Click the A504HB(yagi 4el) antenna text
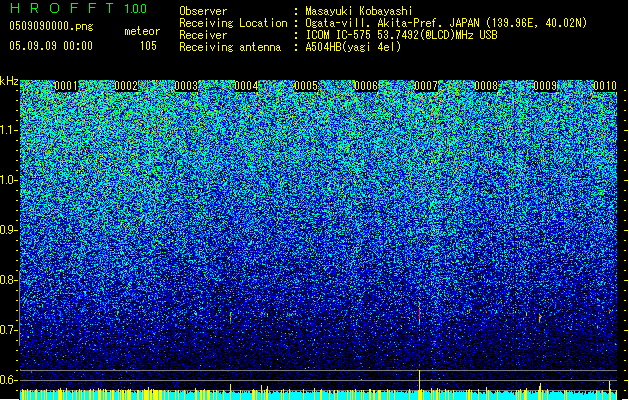The height and width of the screenshot is (400, 629). pos(353,47)
